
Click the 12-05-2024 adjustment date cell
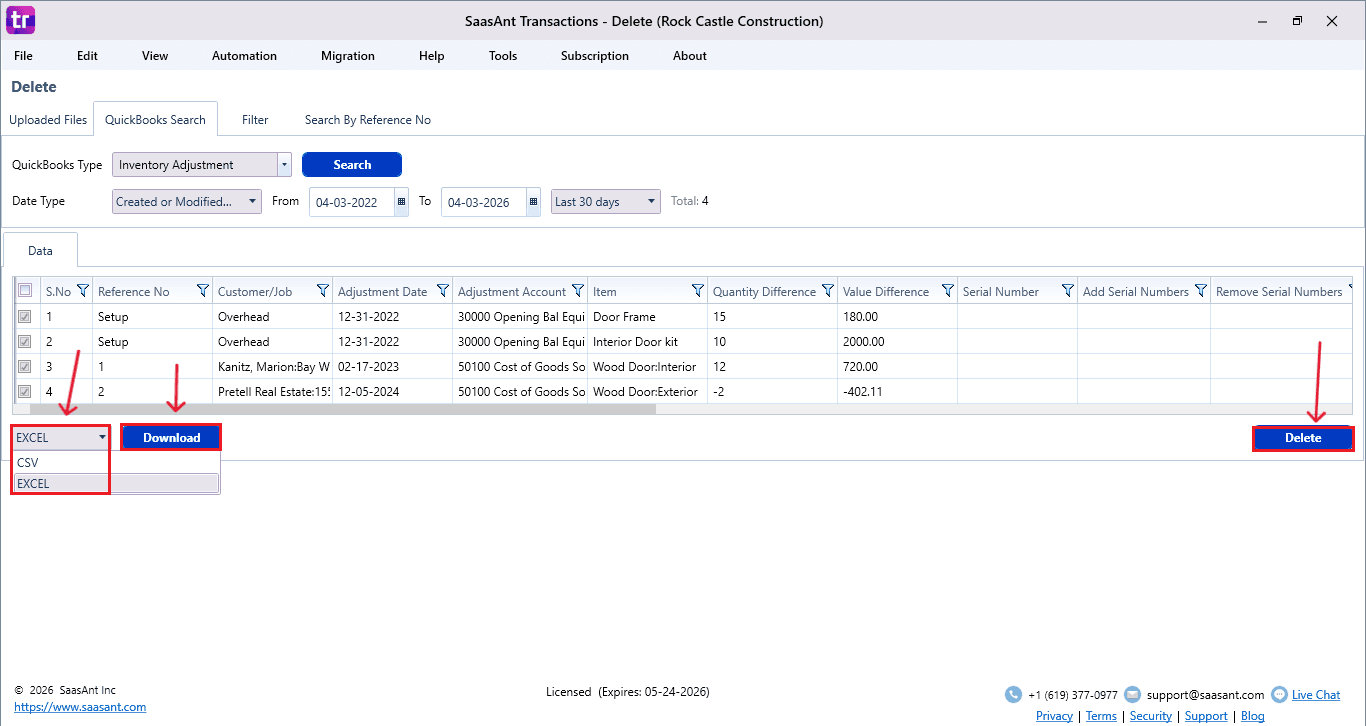[x=392, y=392]
